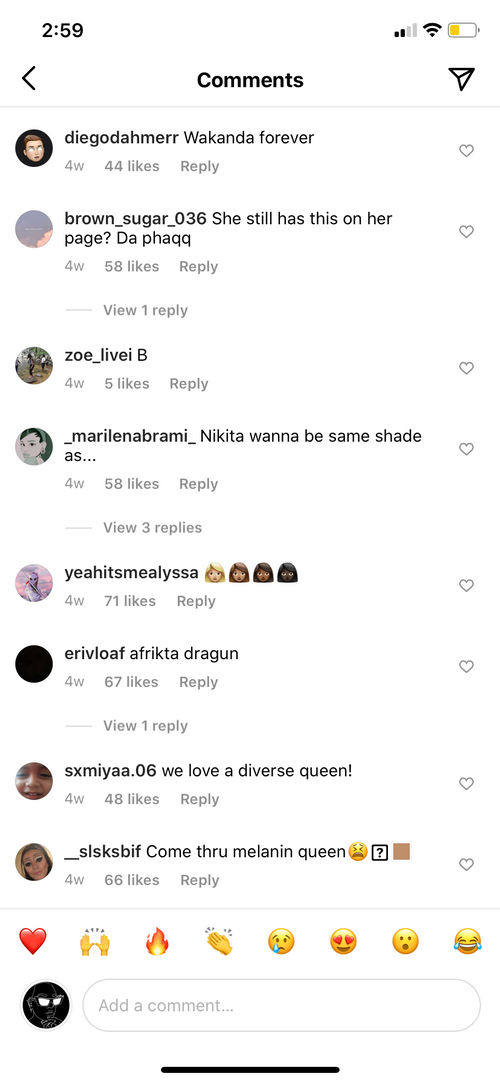
Task: Expand View 1 reply under erivloaf
Action: click(146, 725)
